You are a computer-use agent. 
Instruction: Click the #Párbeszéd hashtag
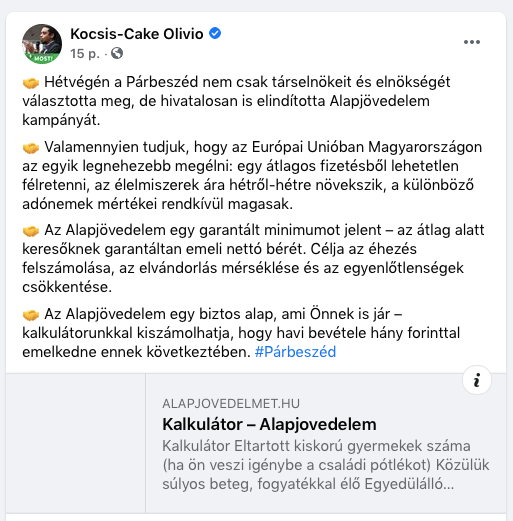tap(295, 352)
